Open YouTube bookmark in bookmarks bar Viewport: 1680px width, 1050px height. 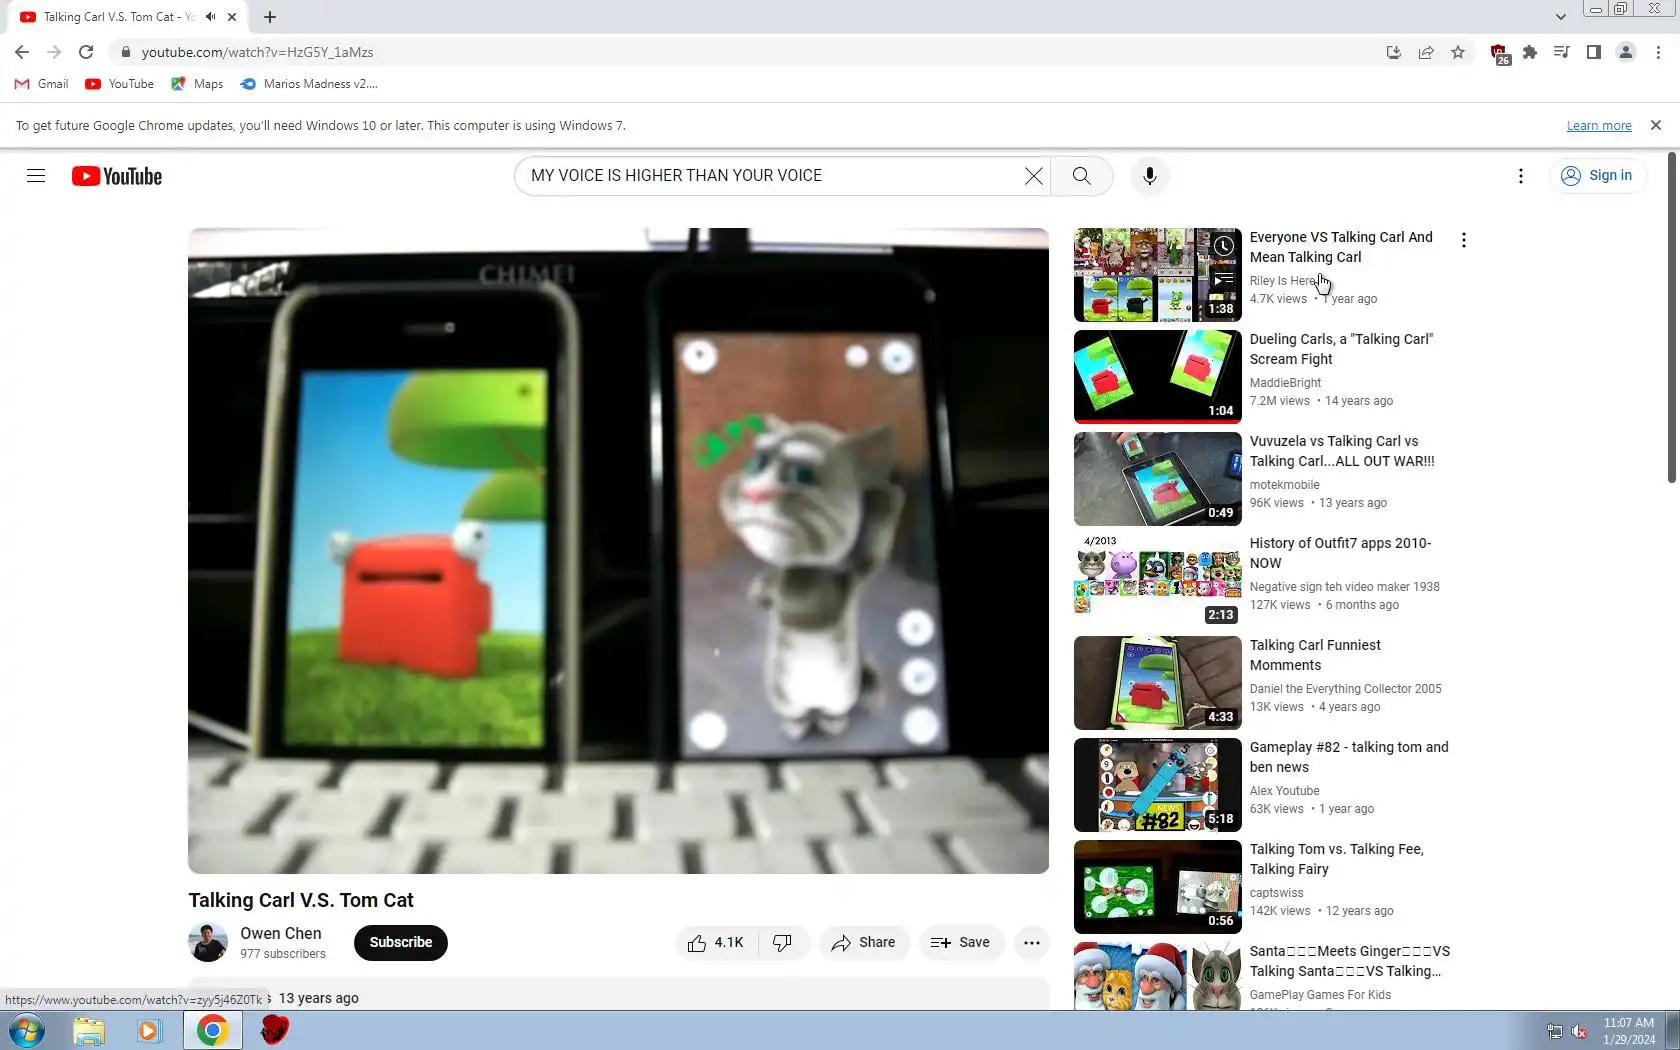pyautogui.click(x=120, y=84)
